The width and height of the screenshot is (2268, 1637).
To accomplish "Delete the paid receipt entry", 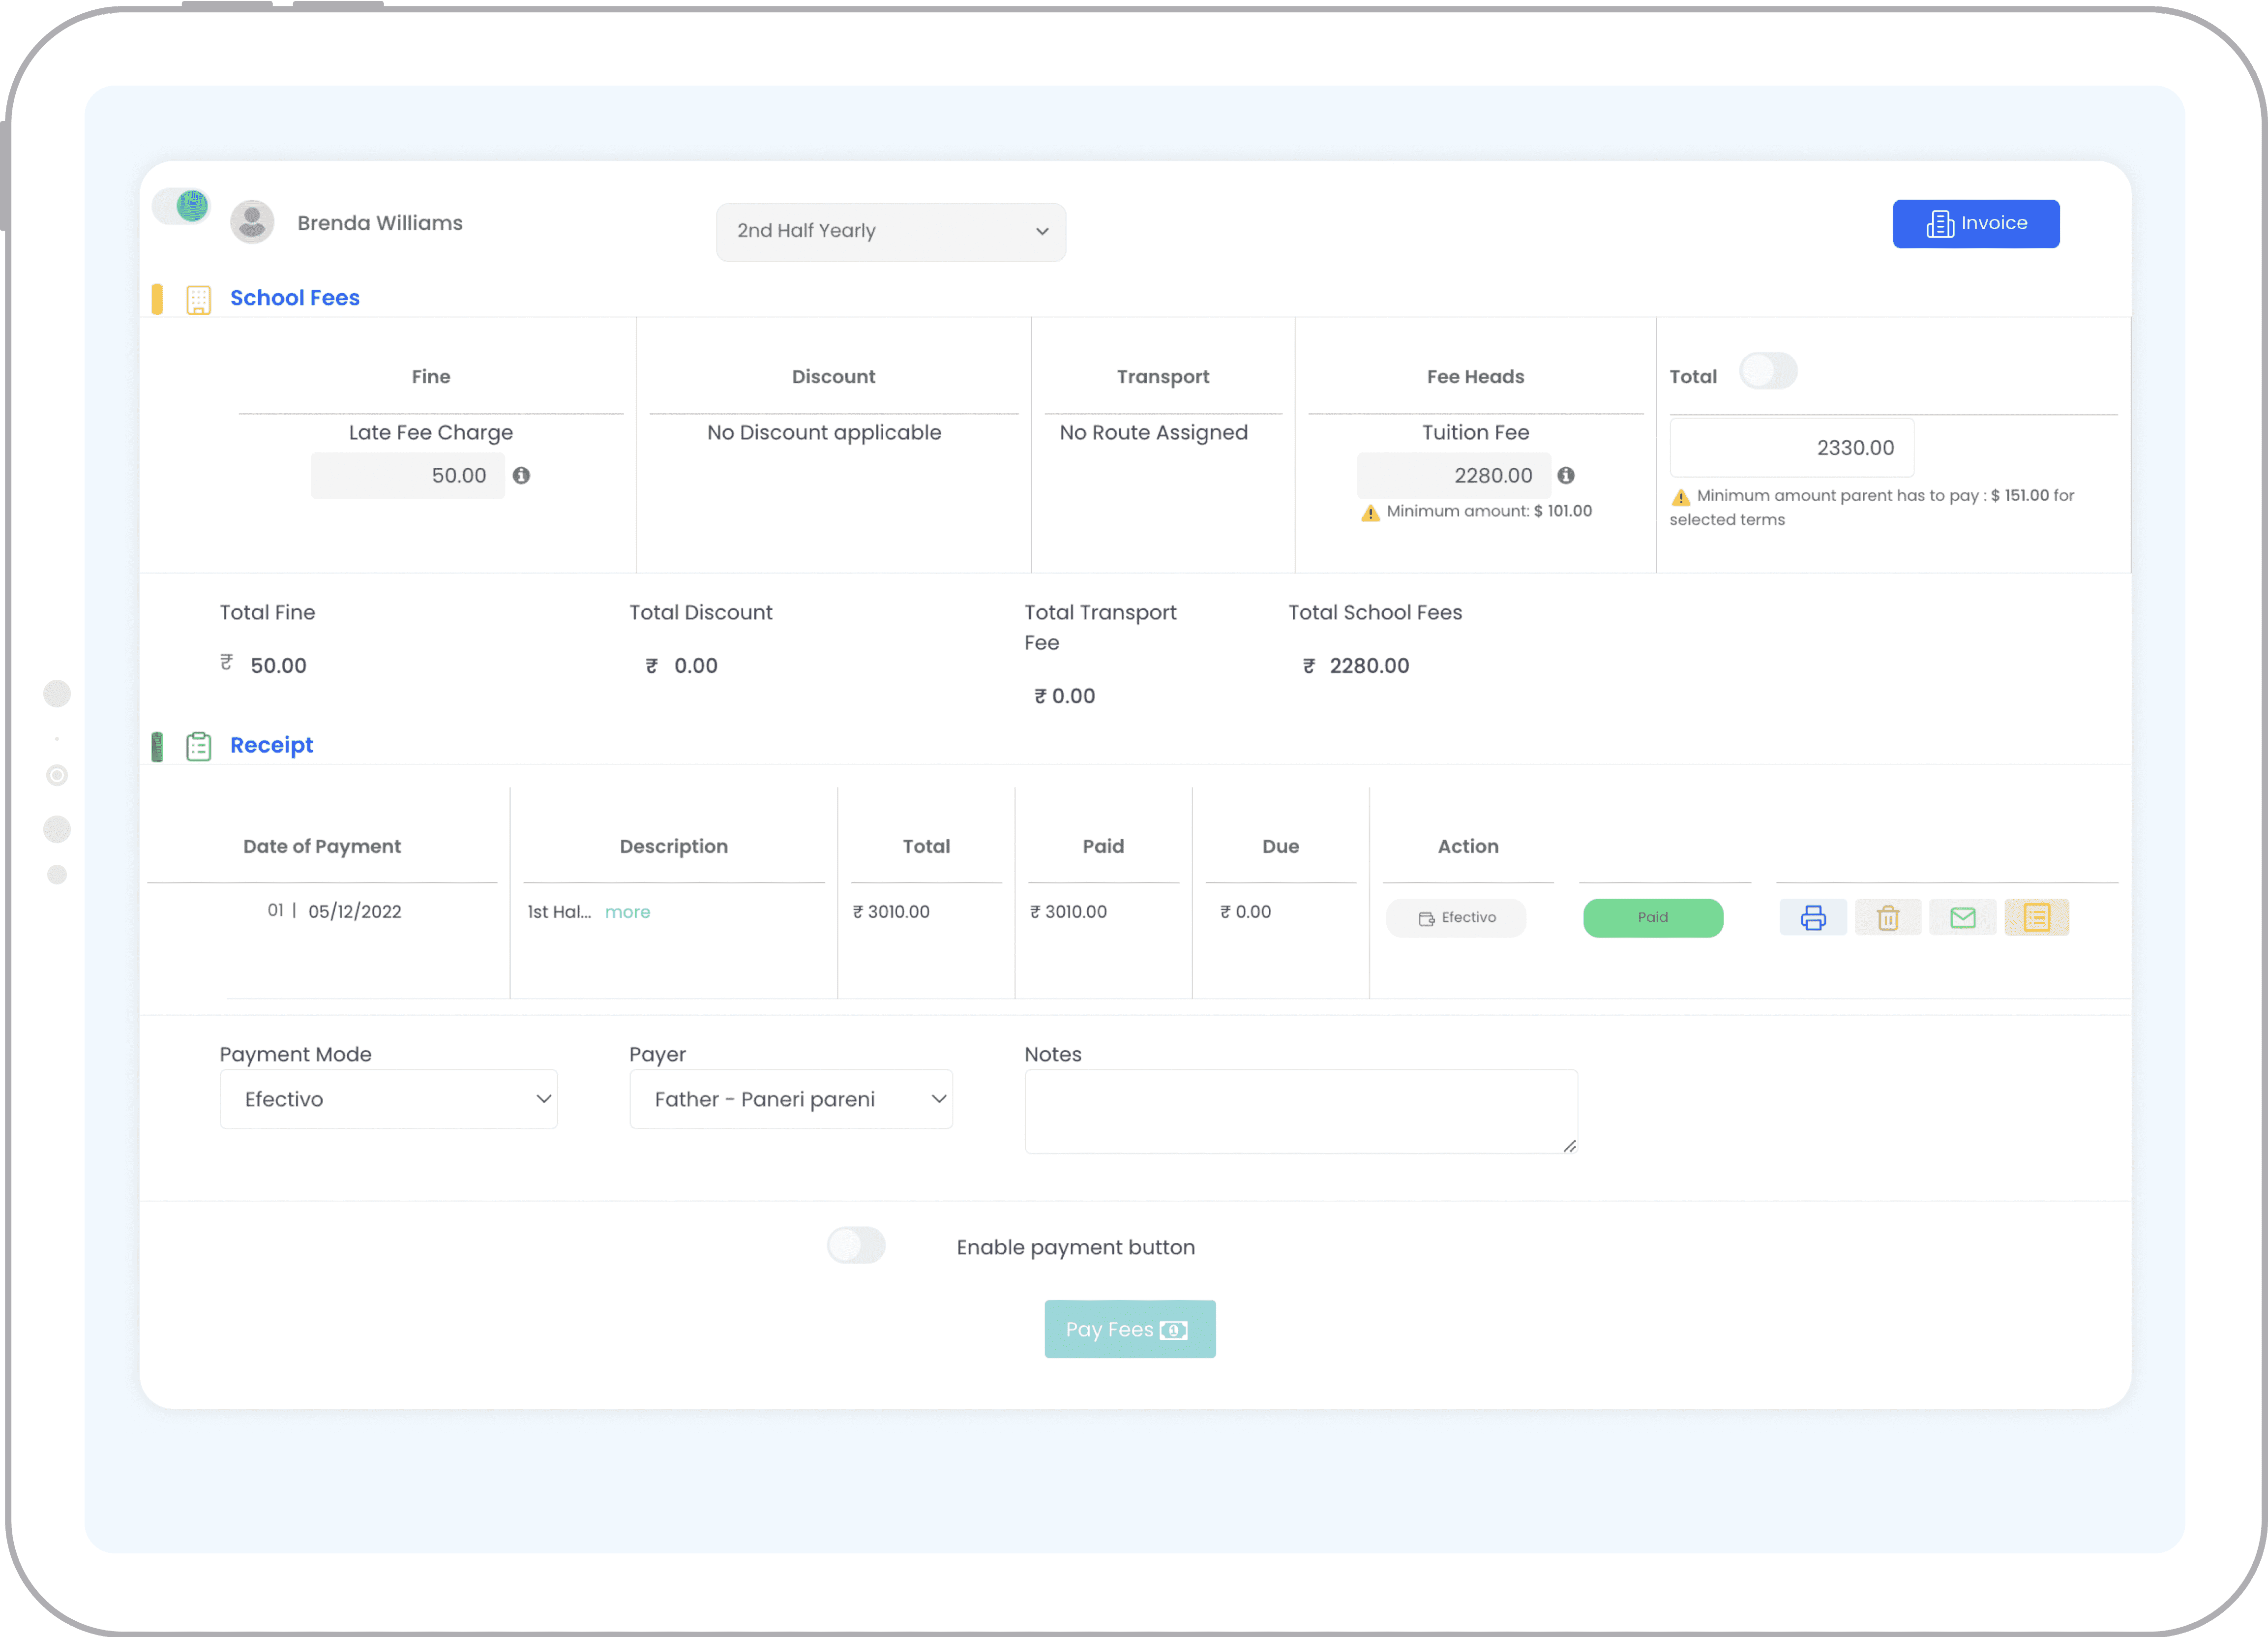I will [1888, 917].
